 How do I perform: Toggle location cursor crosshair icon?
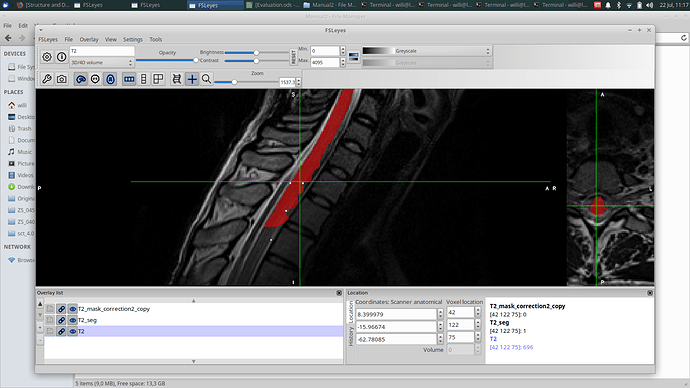point(192,79)
